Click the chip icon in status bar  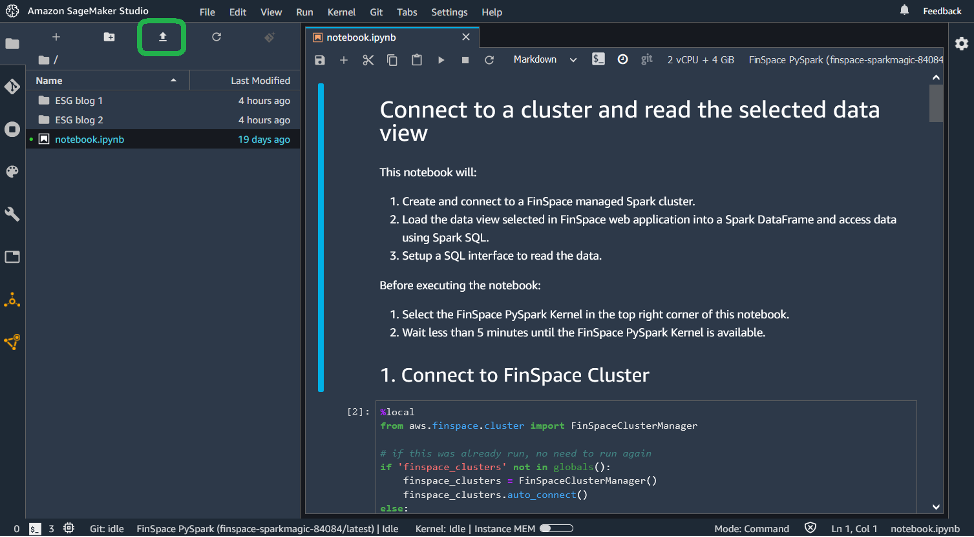pyautogui.click(x=69, y=528)
